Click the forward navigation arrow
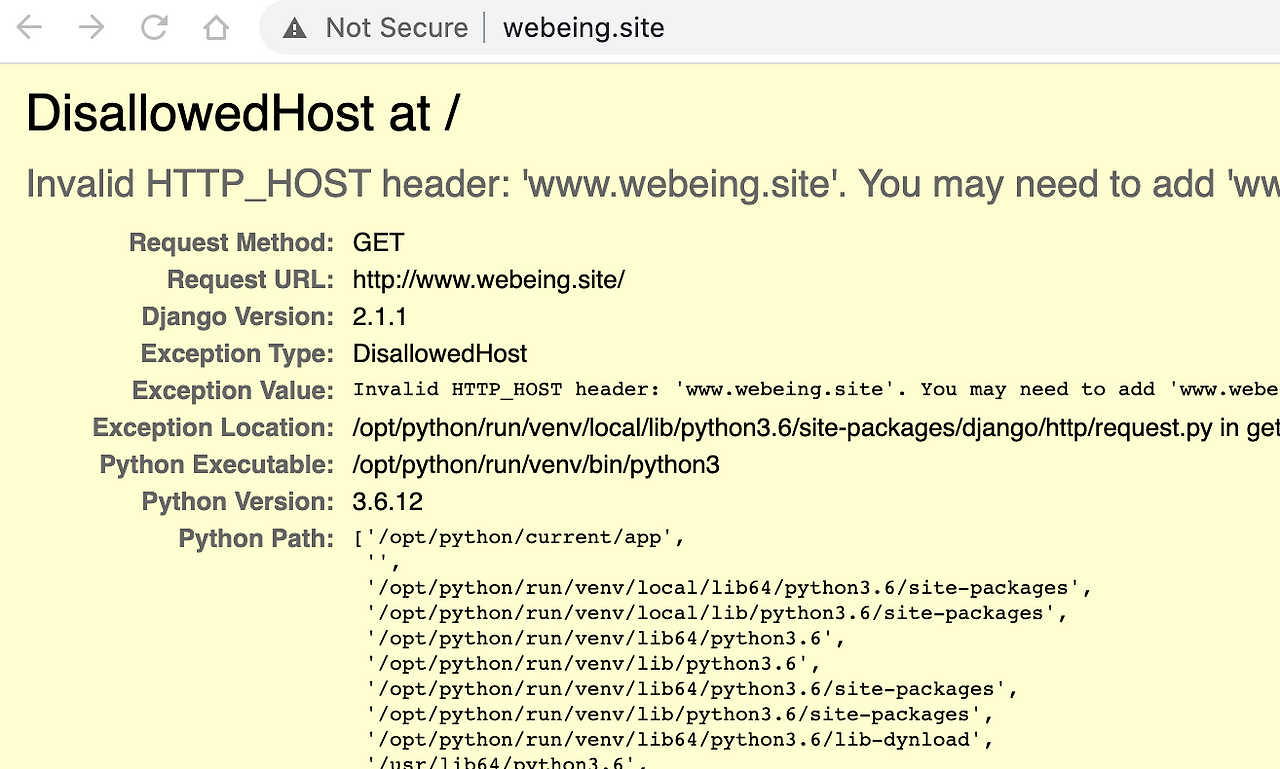The width and height of the screenshot is (1280, 769). 91,27
